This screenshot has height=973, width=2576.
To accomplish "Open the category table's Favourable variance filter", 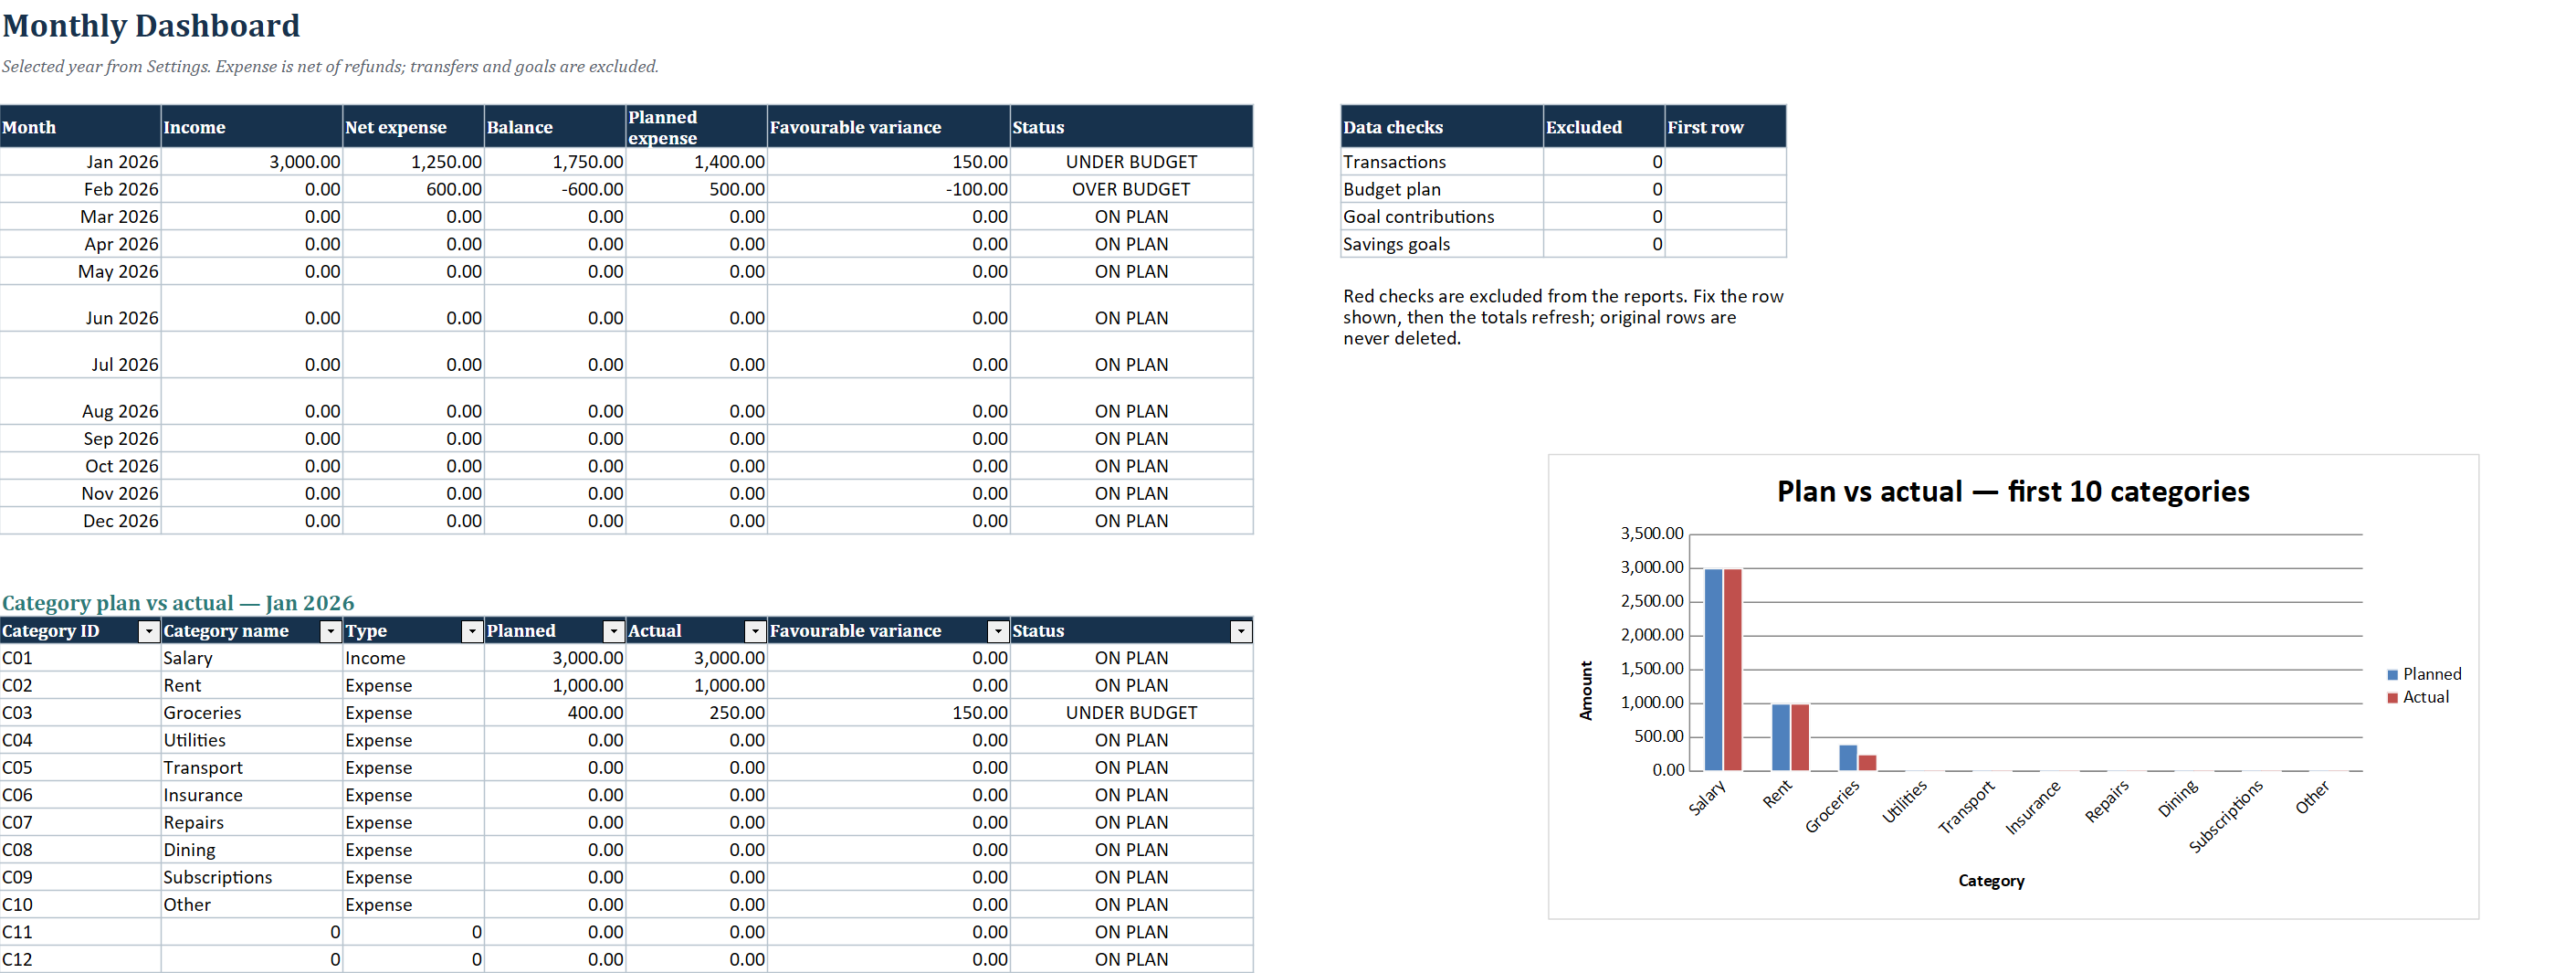I will point(998,631).
